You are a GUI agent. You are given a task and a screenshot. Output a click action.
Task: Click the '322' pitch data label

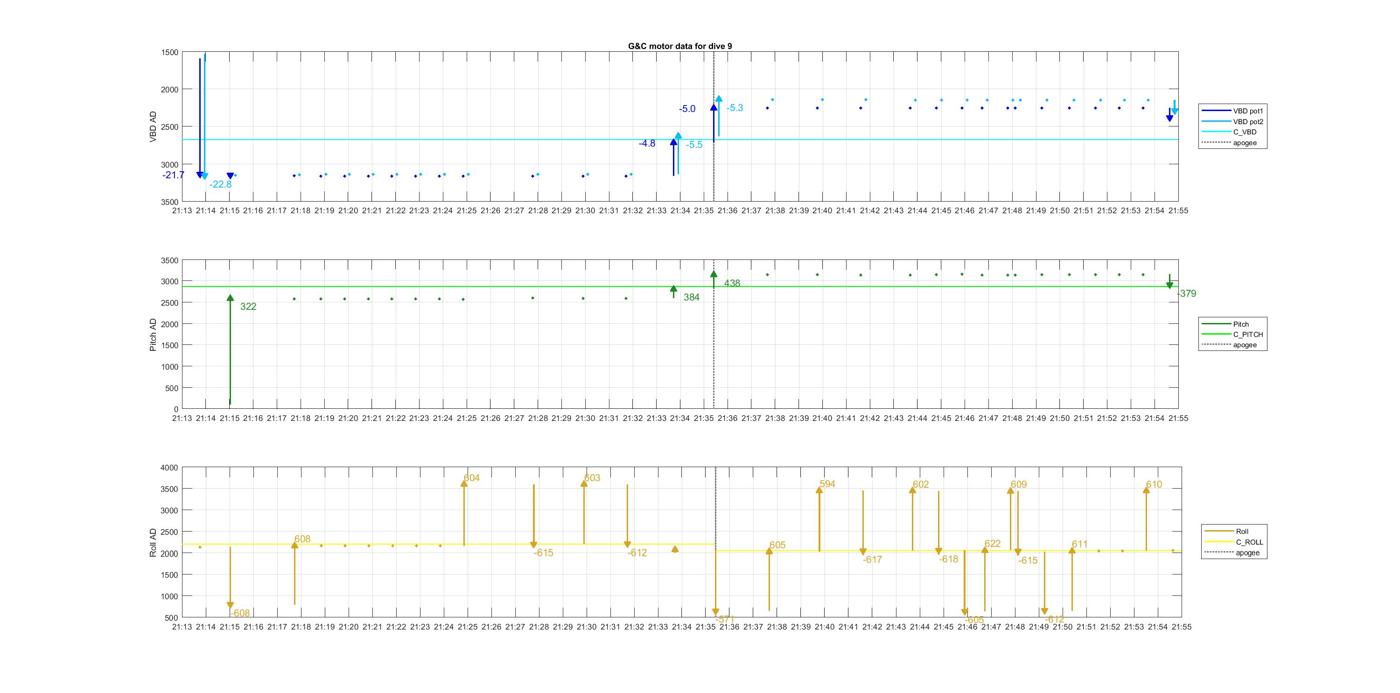click(248, 307)
